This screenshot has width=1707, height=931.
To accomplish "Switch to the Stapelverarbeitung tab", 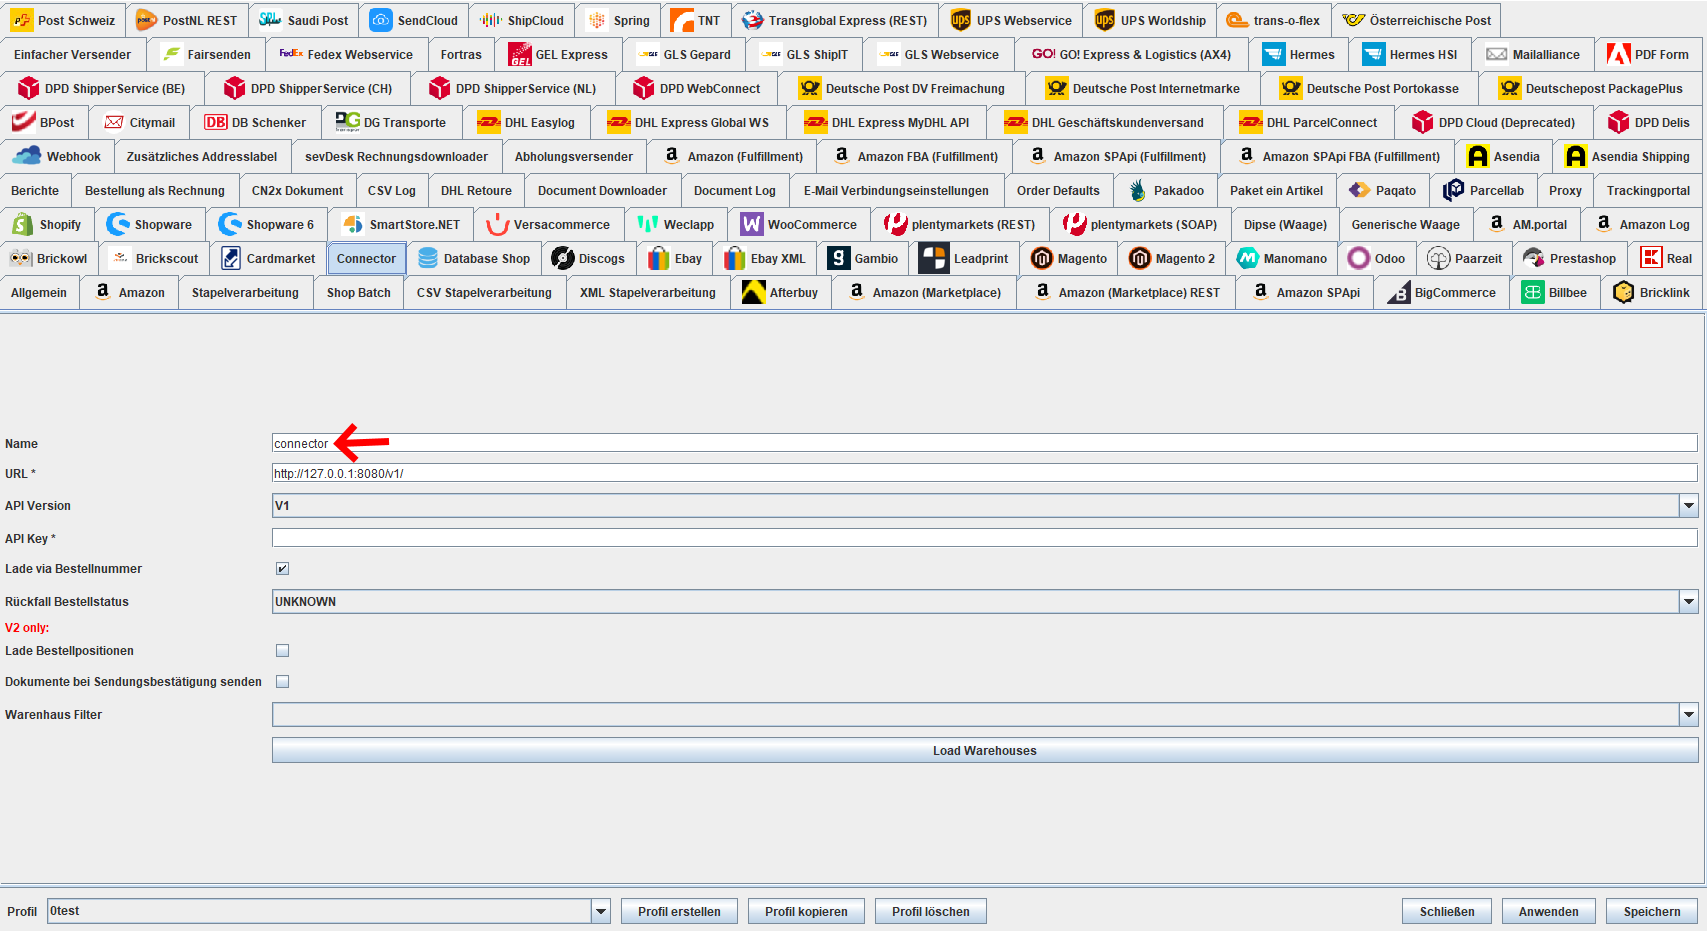I will pyautogui.click(x=245, y=292).
